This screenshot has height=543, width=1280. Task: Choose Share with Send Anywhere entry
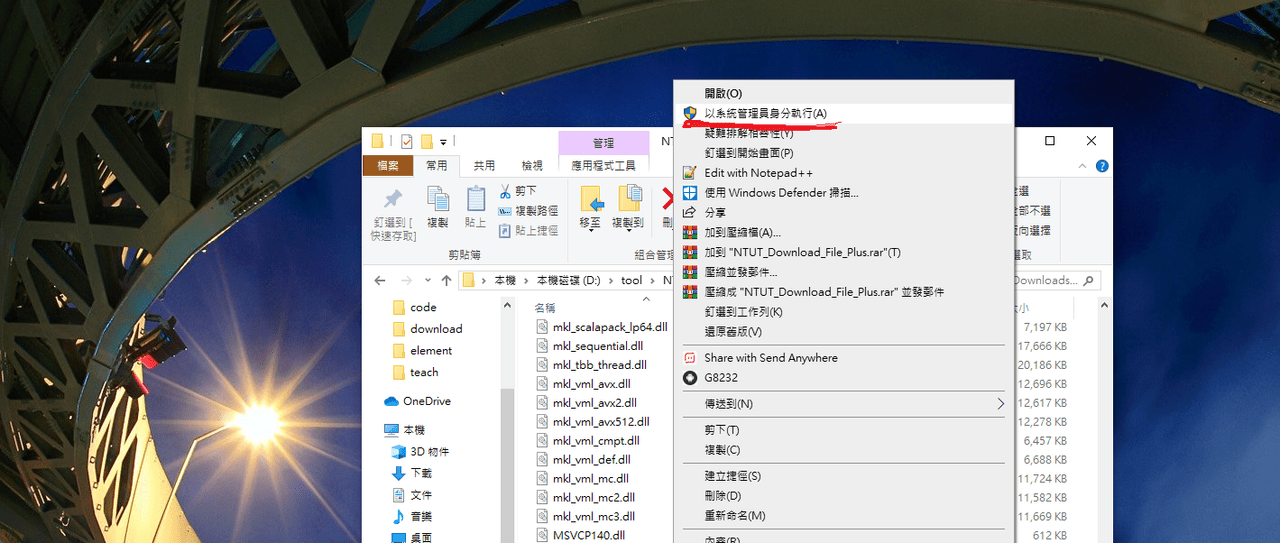click(x=845, y=358)
